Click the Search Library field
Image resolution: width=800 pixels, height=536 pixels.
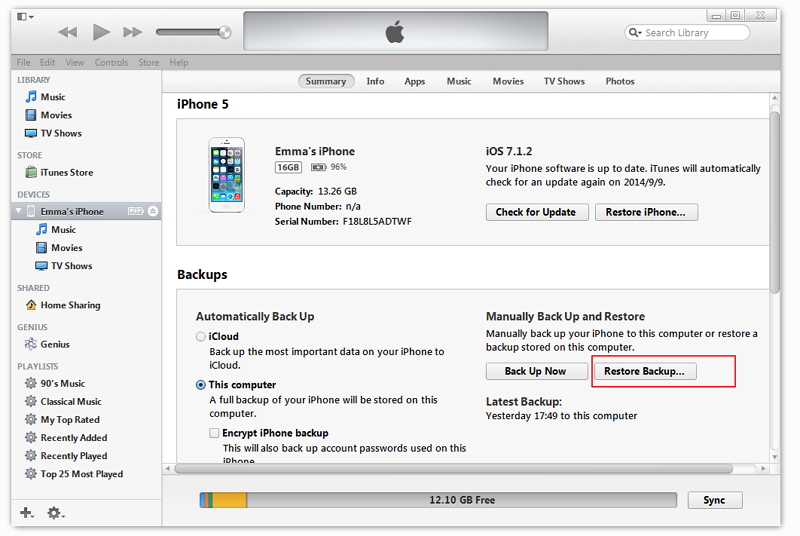(687, 33)
